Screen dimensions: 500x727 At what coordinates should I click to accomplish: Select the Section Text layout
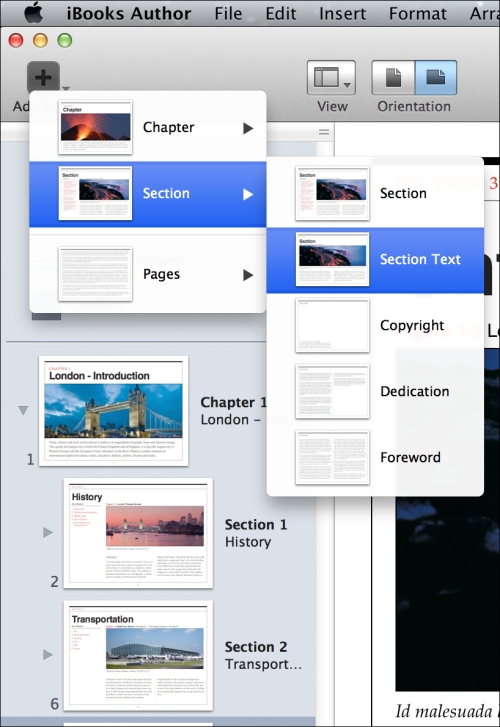click(375, 260)
